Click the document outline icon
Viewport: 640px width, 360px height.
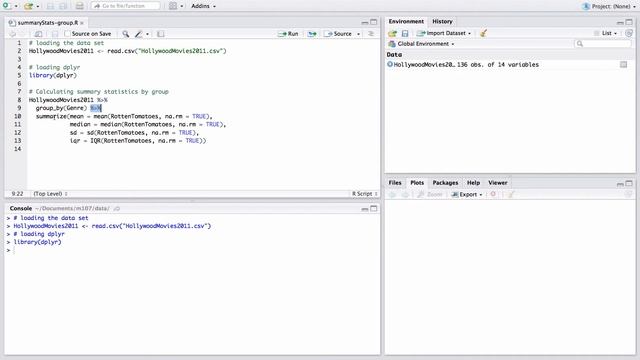pyautogui.click(x=371, y=34)
